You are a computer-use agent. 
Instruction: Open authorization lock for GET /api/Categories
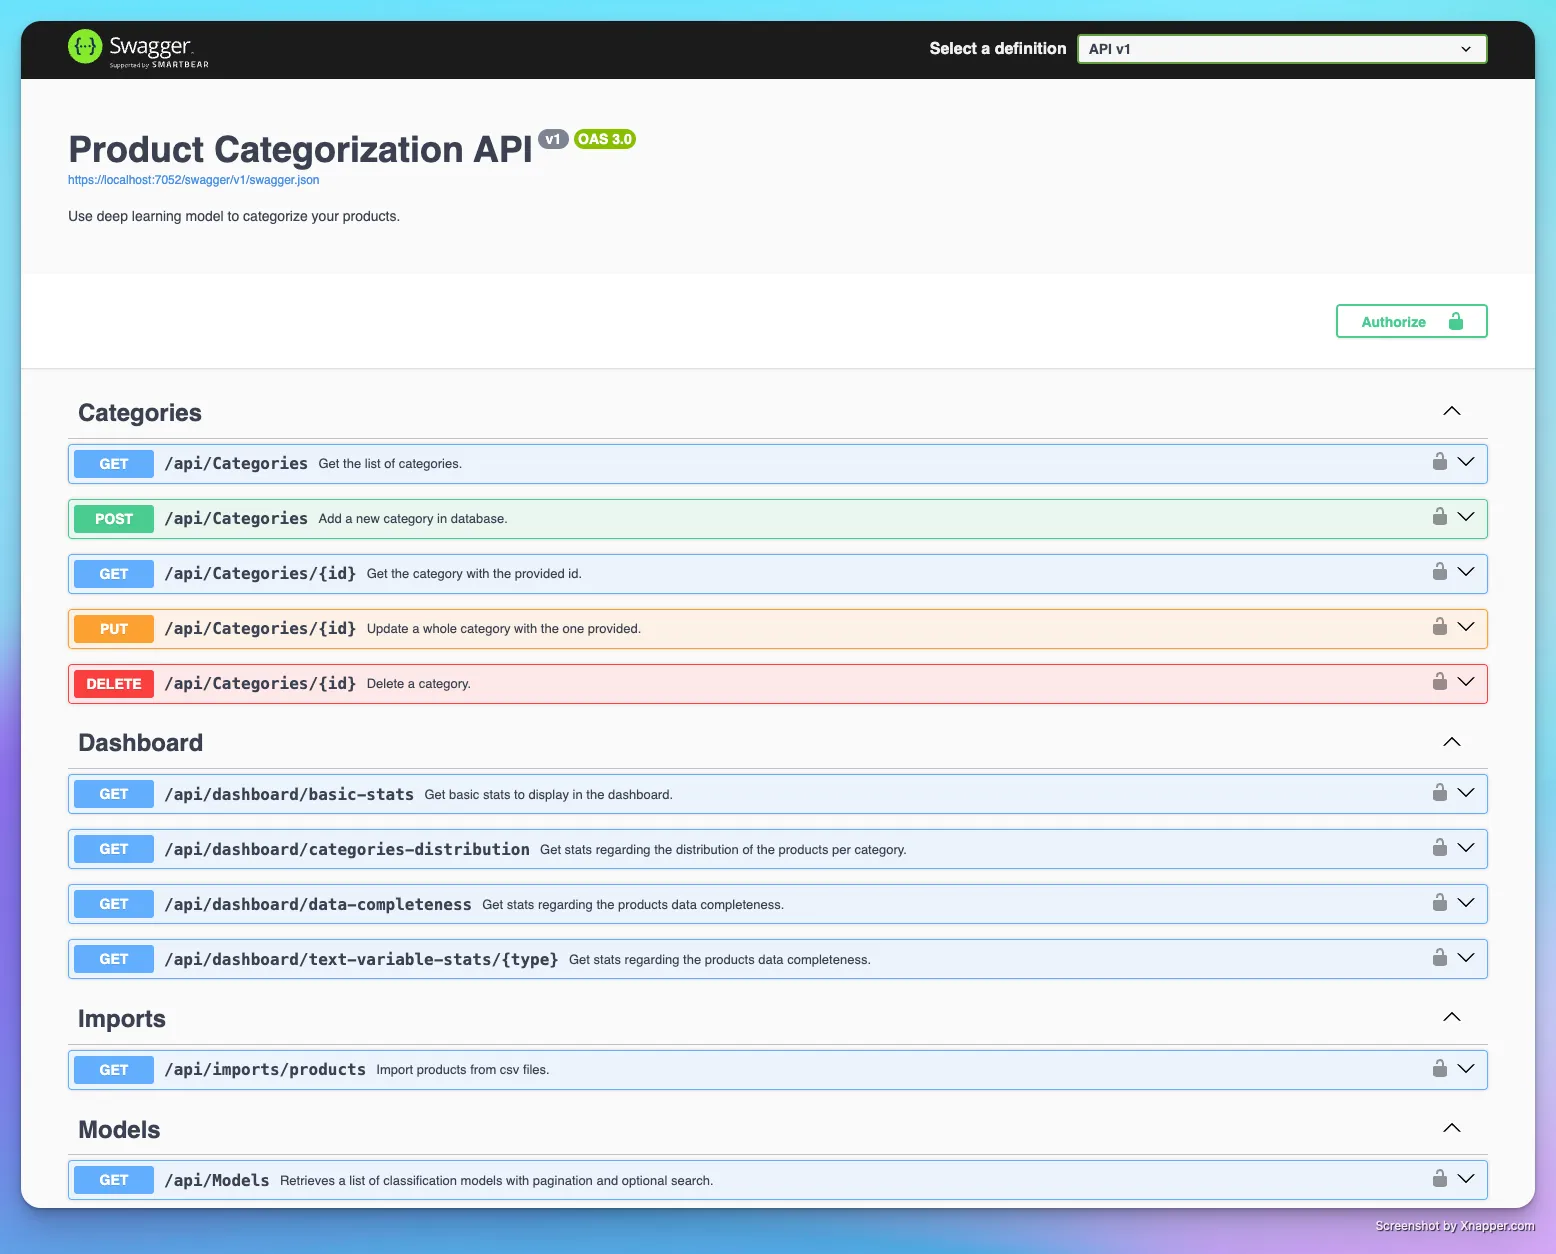tap(1440, 462)
